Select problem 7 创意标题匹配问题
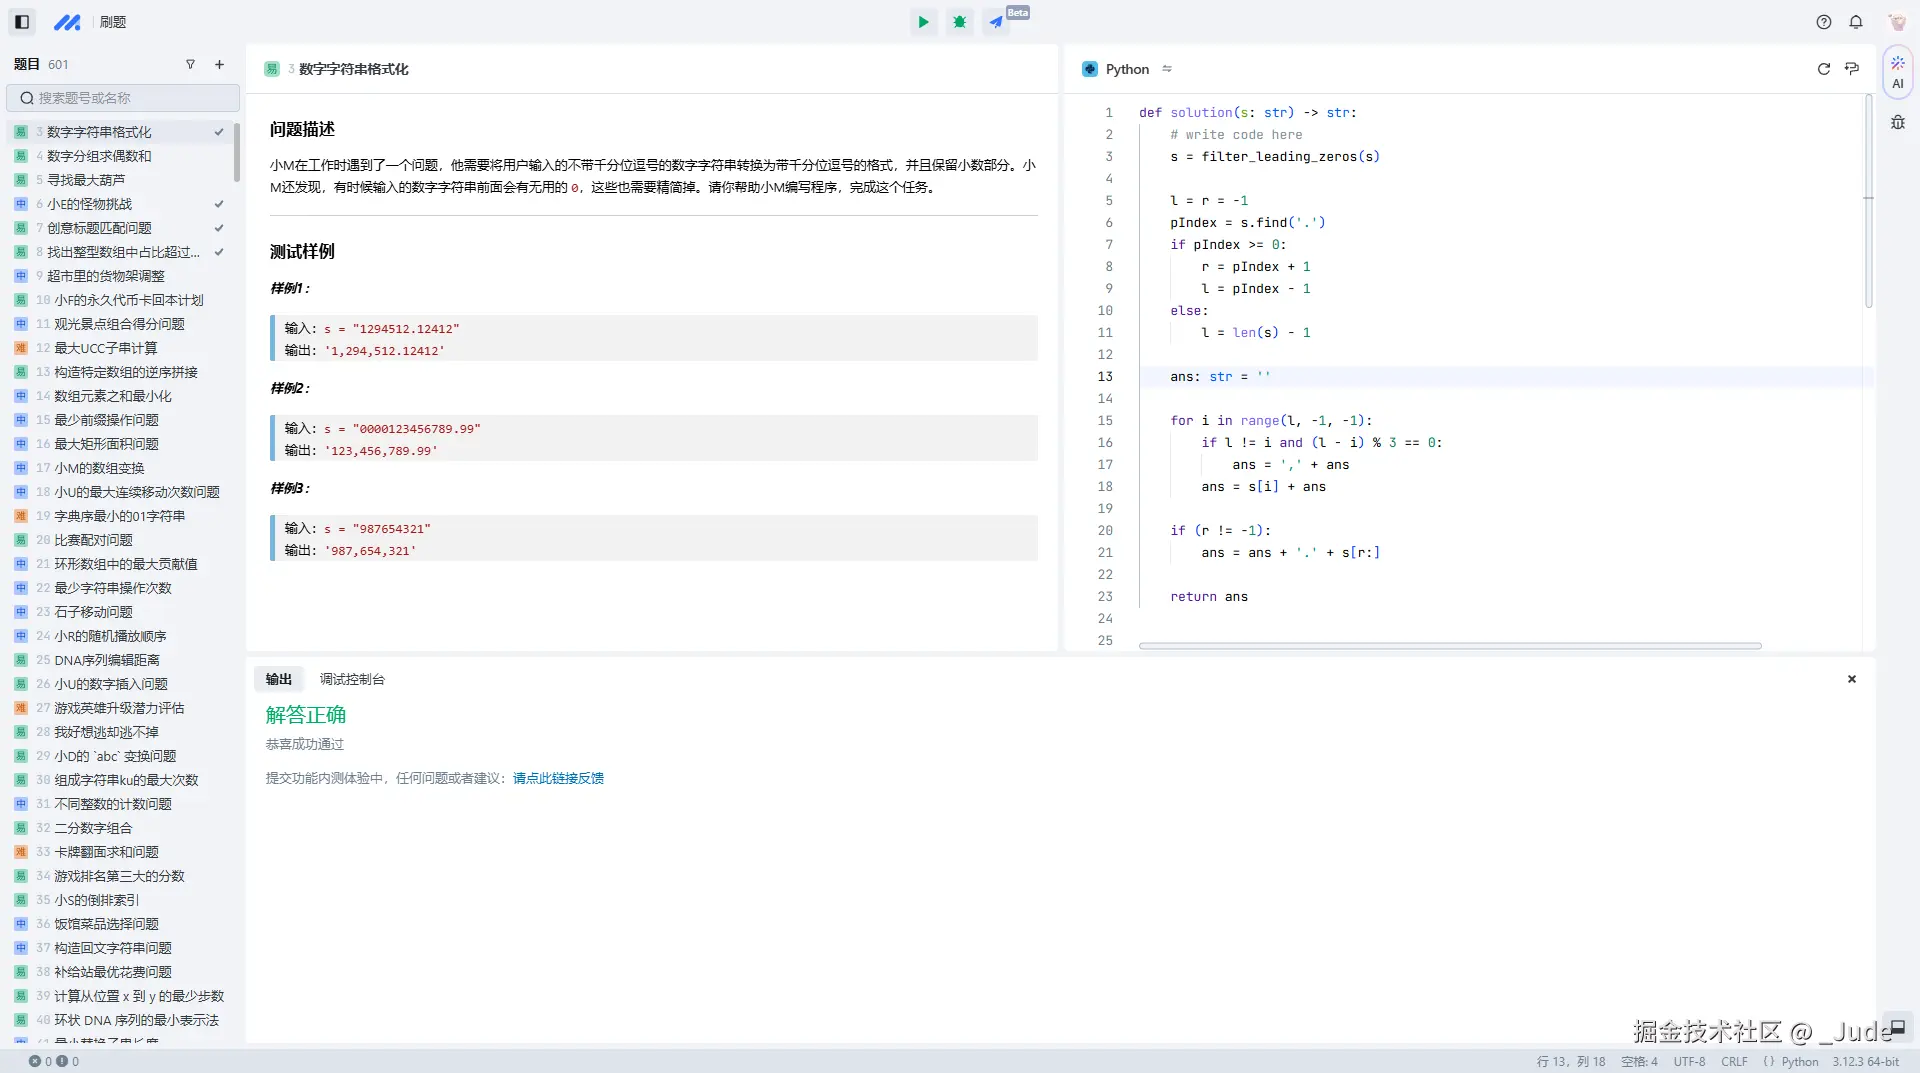 tap(120, 228)
